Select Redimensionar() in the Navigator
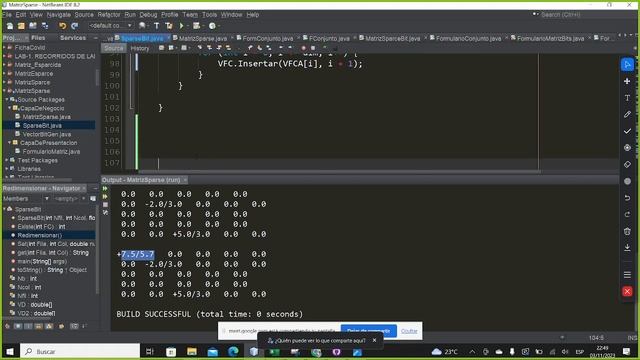 (x=40, y=235)
